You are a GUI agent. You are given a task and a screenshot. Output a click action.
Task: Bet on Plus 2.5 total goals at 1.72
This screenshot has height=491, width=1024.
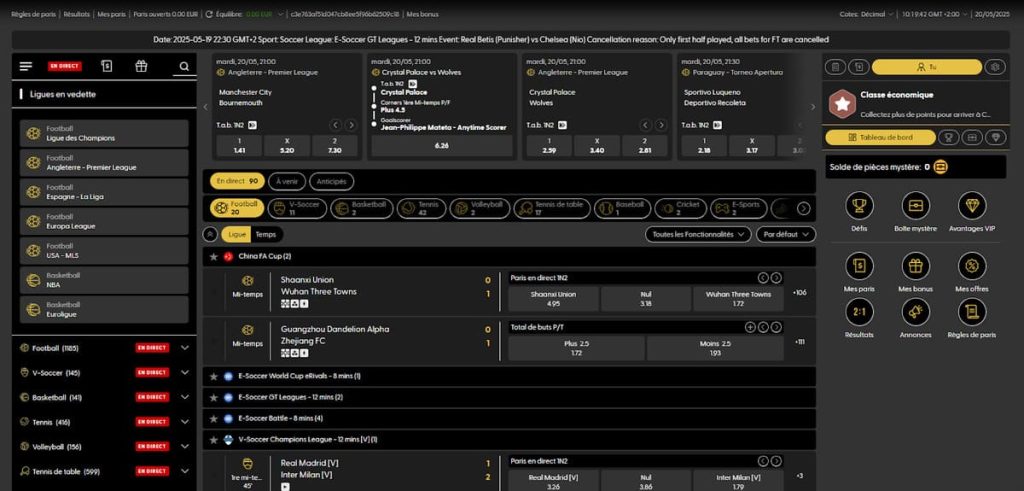coord(576,348)
